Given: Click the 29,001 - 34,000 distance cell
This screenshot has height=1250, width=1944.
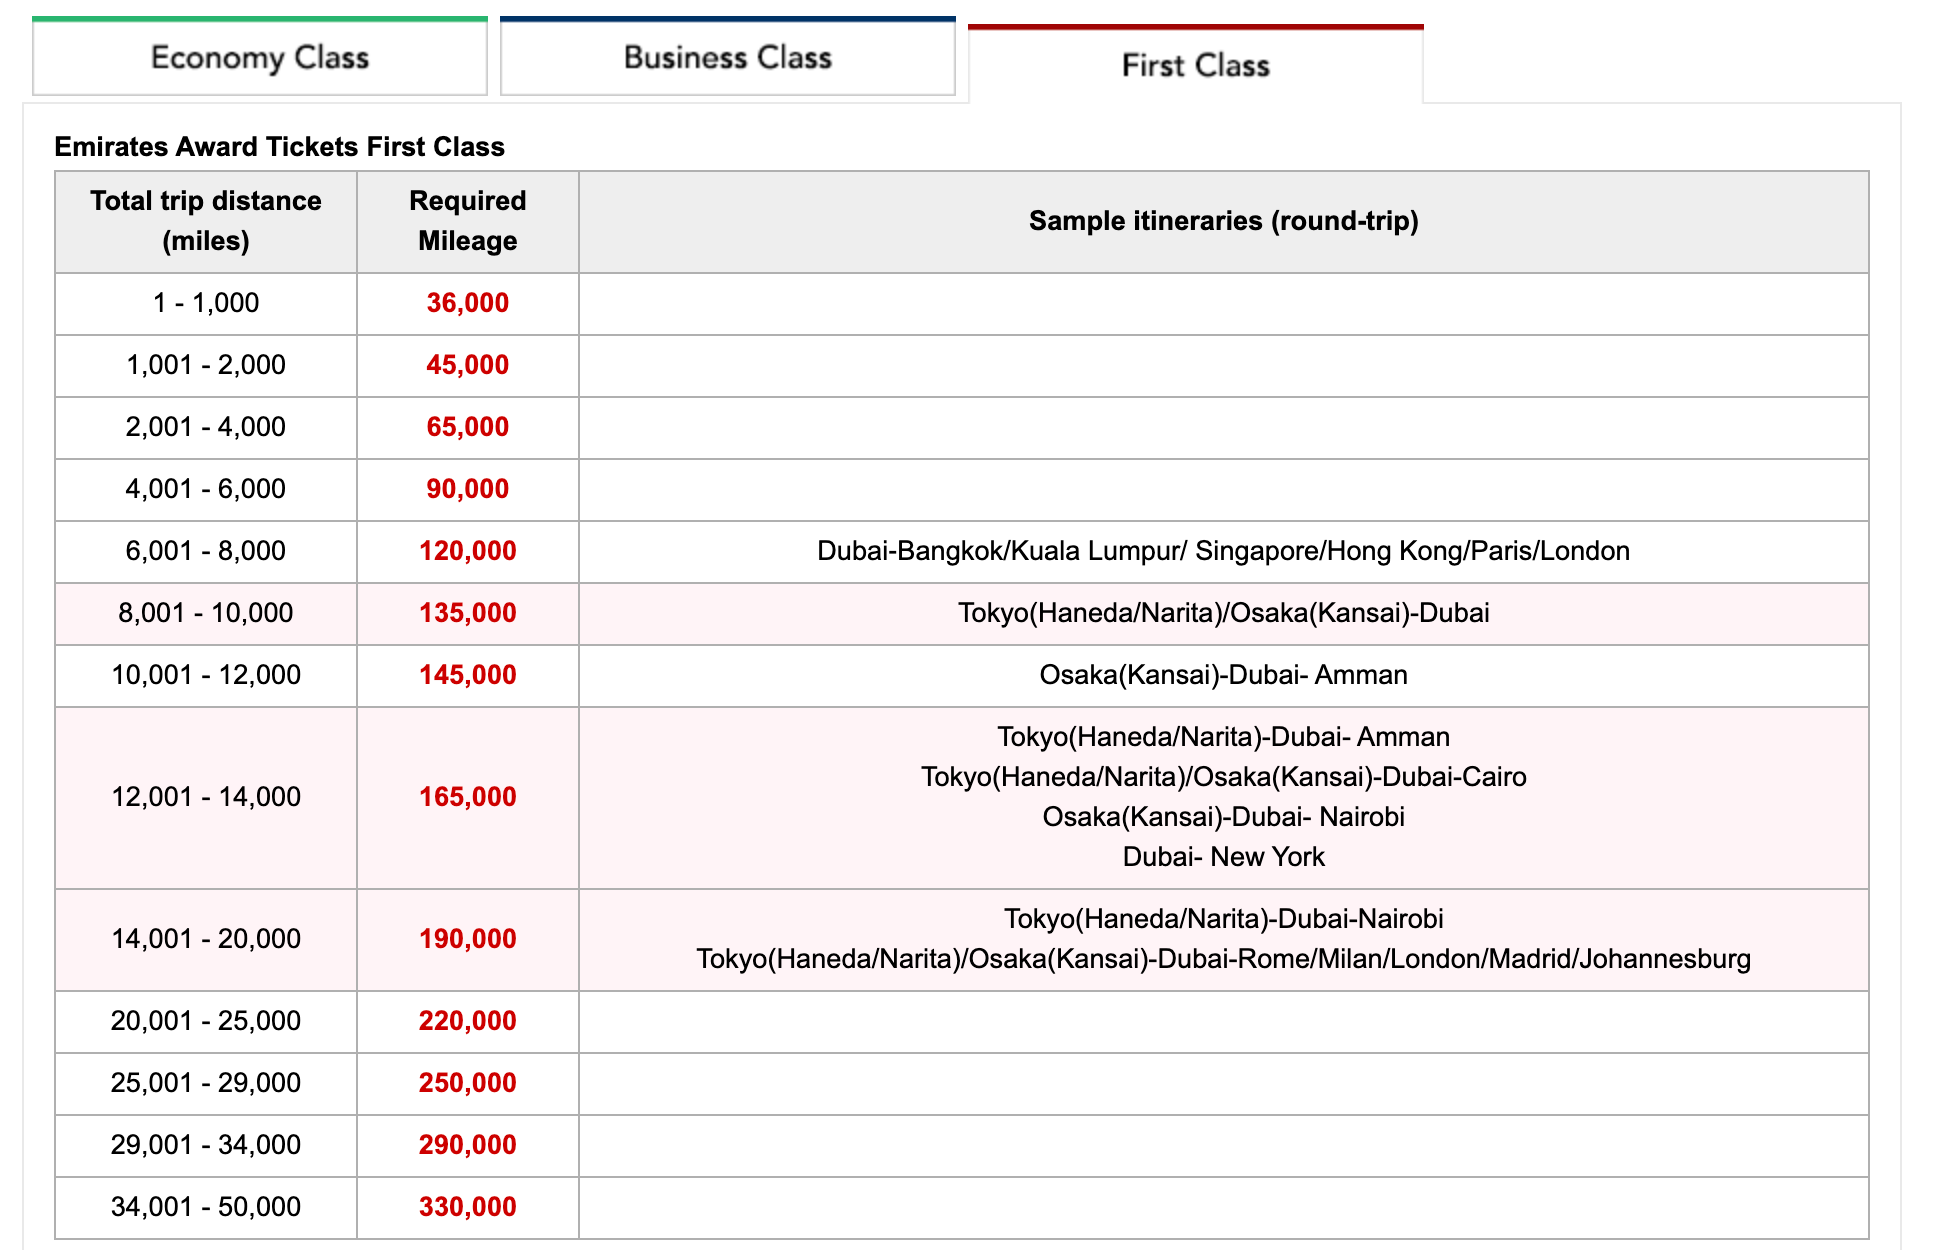Looking at the screenshot, I should click(x=206, y=1145).
